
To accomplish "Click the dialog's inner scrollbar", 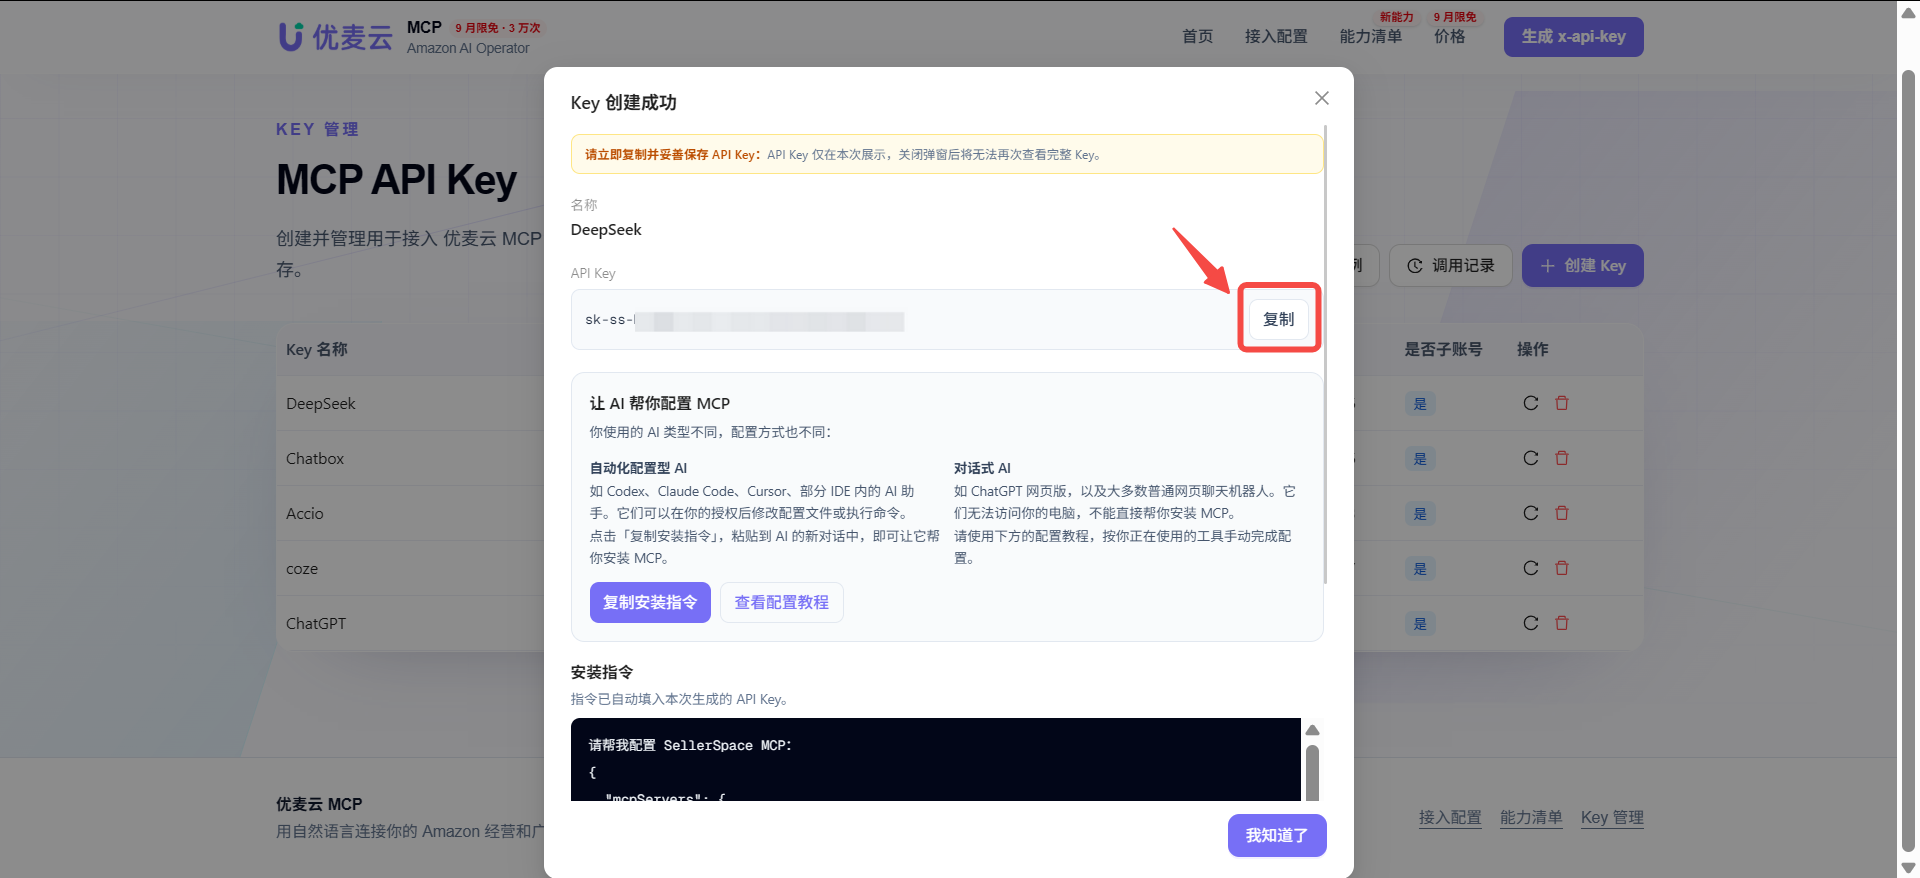I will [1325, 355].
